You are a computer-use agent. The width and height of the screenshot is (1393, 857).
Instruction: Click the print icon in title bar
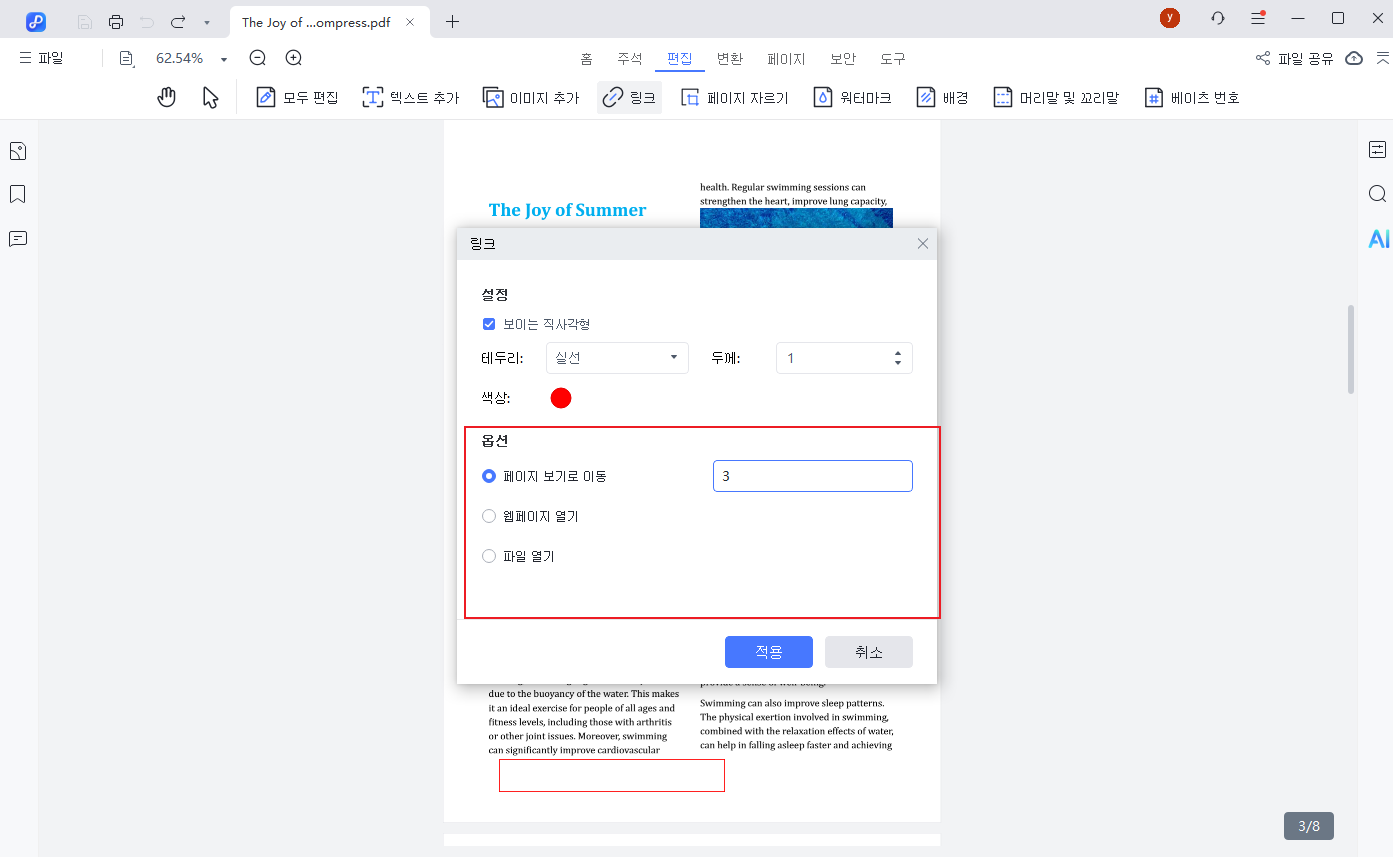[x=116, y=21]
